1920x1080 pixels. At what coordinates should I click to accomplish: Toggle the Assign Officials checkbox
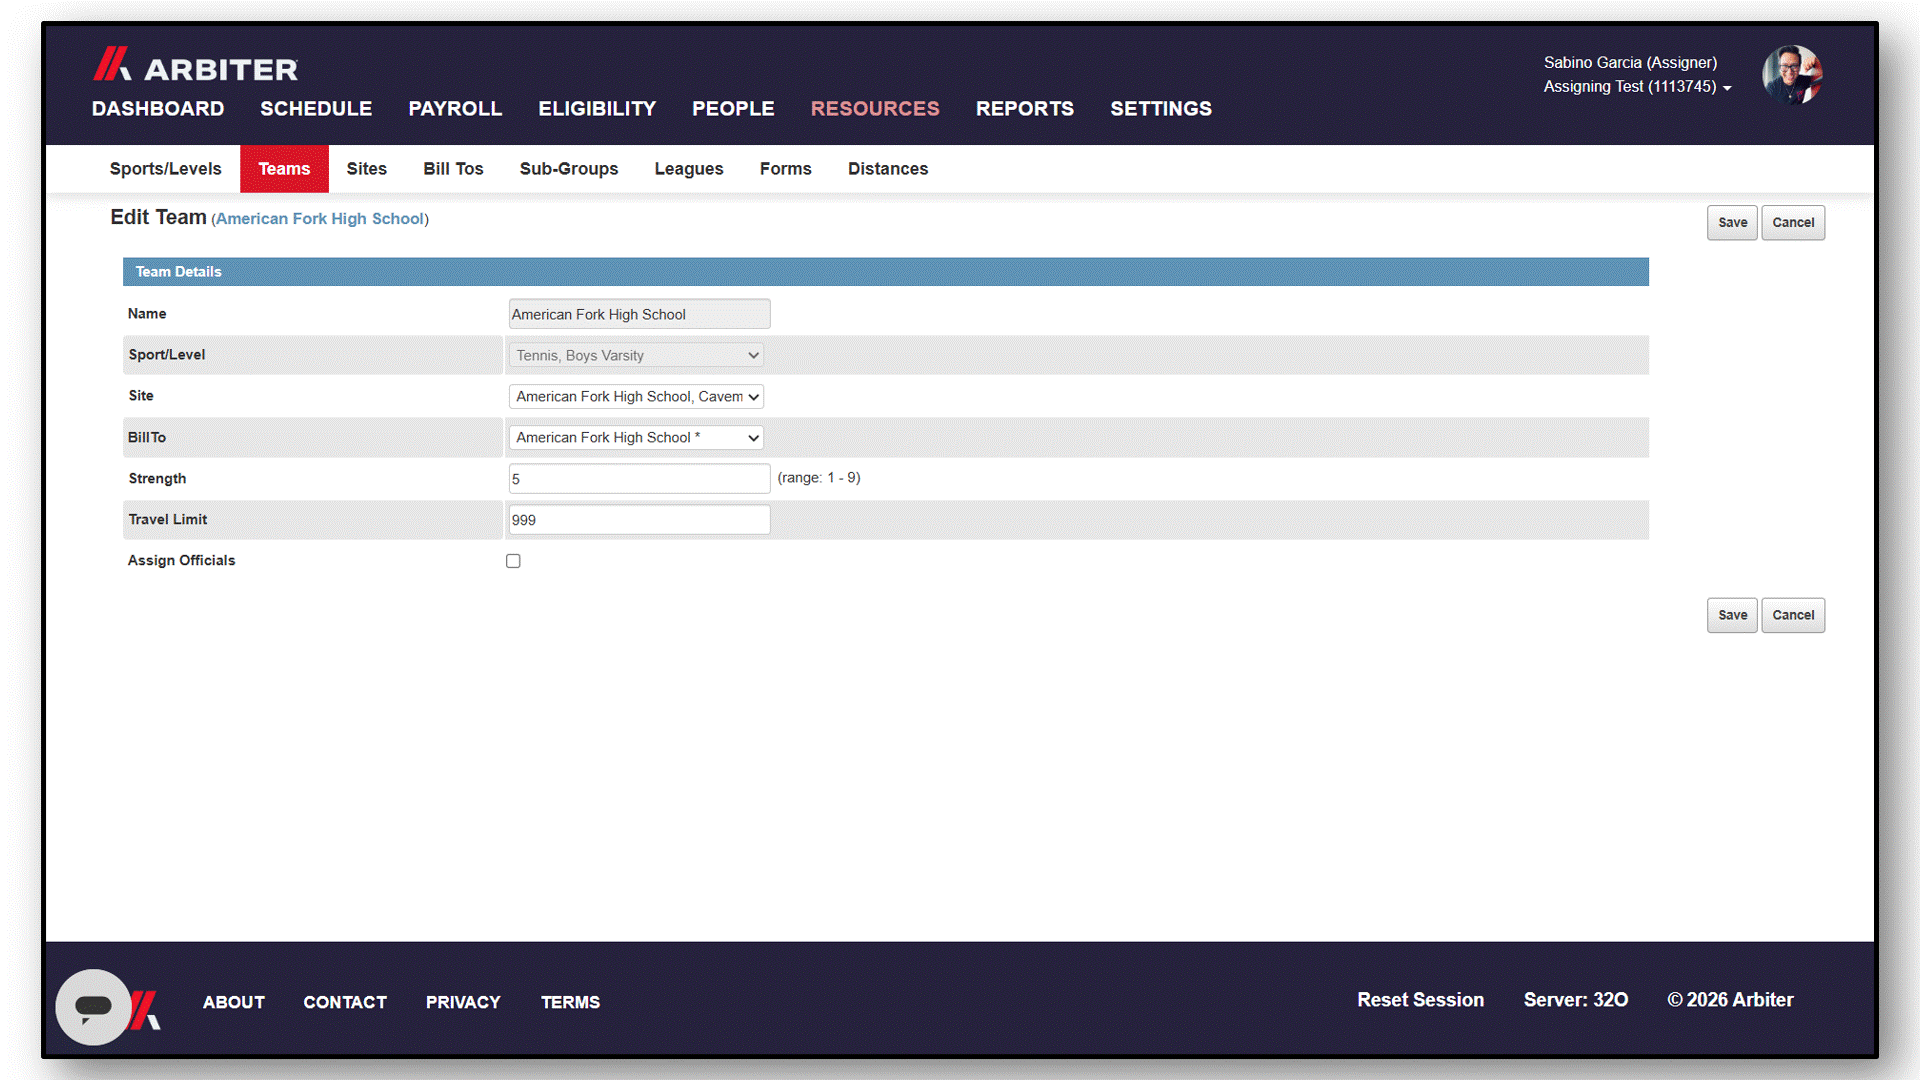513,561
